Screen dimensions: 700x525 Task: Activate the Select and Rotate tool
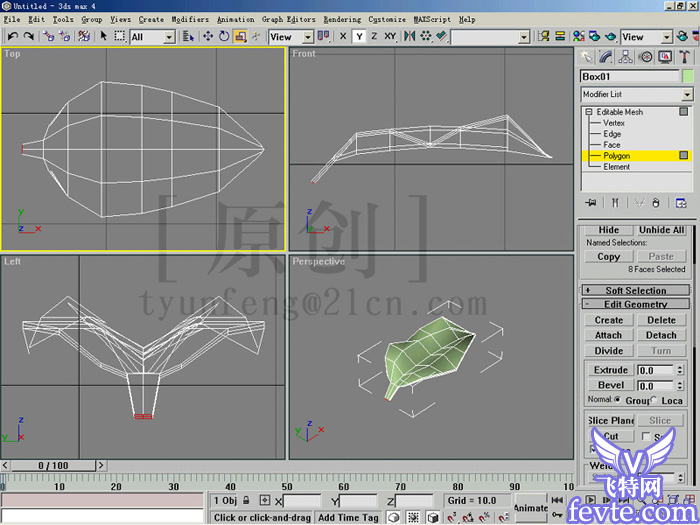point(224,37)
